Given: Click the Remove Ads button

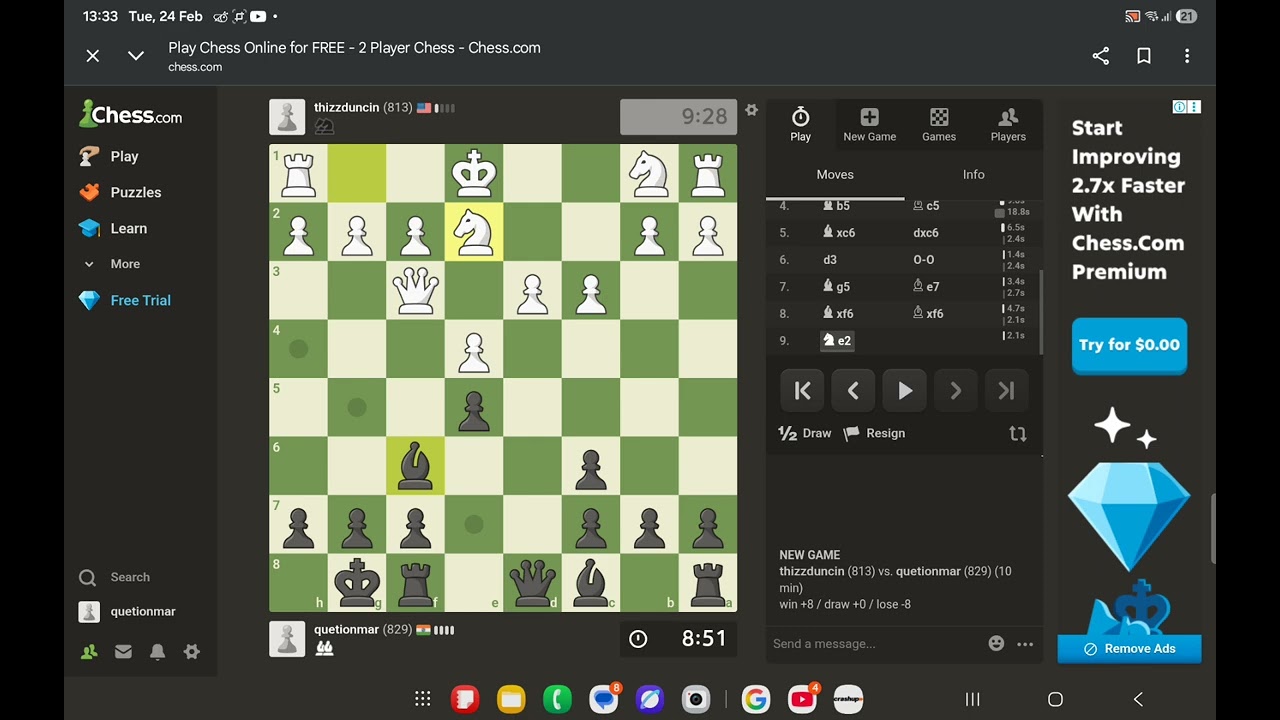Looking at the screenshot, I should 1129,649.
